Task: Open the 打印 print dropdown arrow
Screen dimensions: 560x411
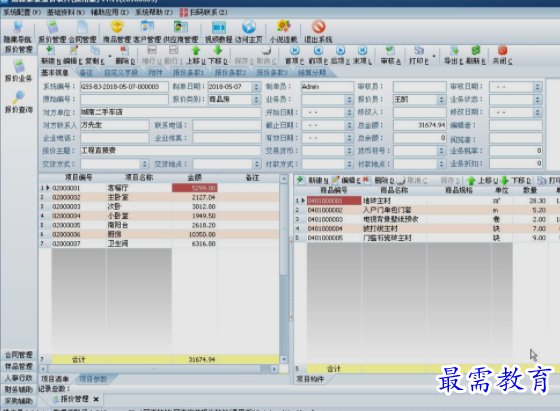Action: coord(434,56)
